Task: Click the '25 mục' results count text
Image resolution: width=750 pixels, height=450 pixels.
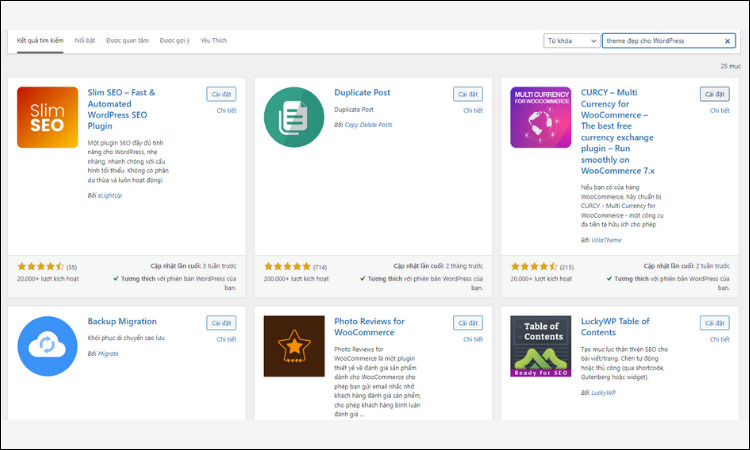Action: [730, 66]
